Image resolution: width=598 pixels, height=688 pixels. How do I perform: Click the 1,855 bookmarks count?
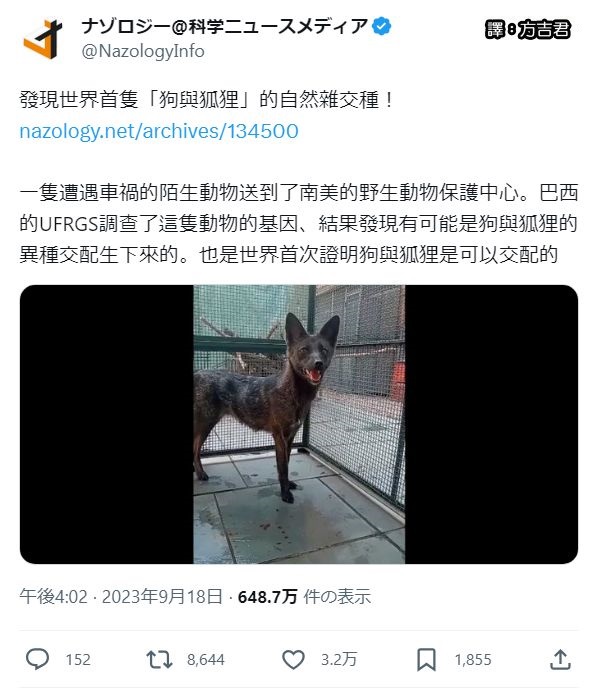473,659
